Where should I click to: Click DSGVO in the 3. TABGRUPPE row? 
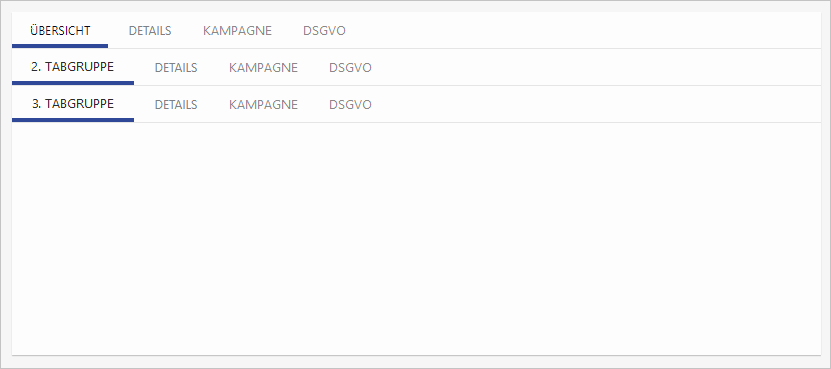[350, 105]
